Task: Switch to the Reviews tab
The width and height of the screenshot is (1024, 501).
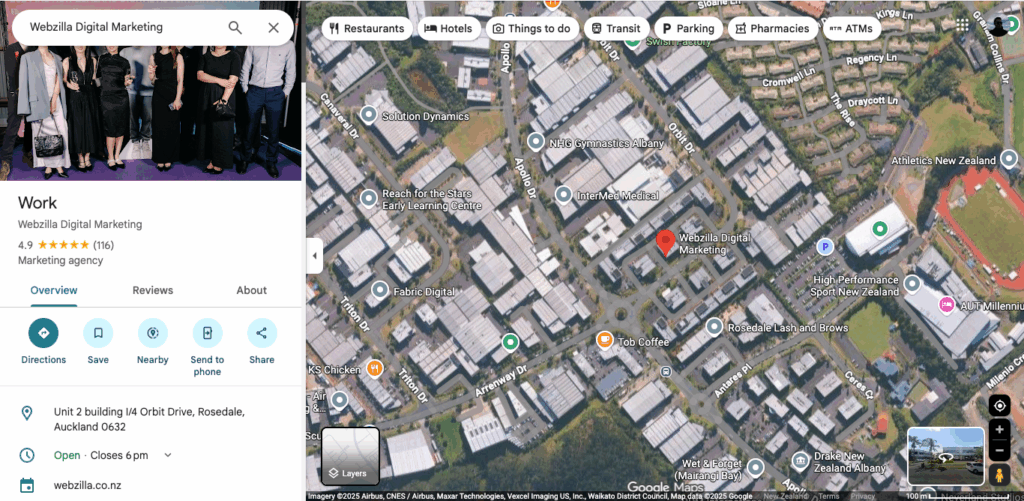Action: (153, 290)
